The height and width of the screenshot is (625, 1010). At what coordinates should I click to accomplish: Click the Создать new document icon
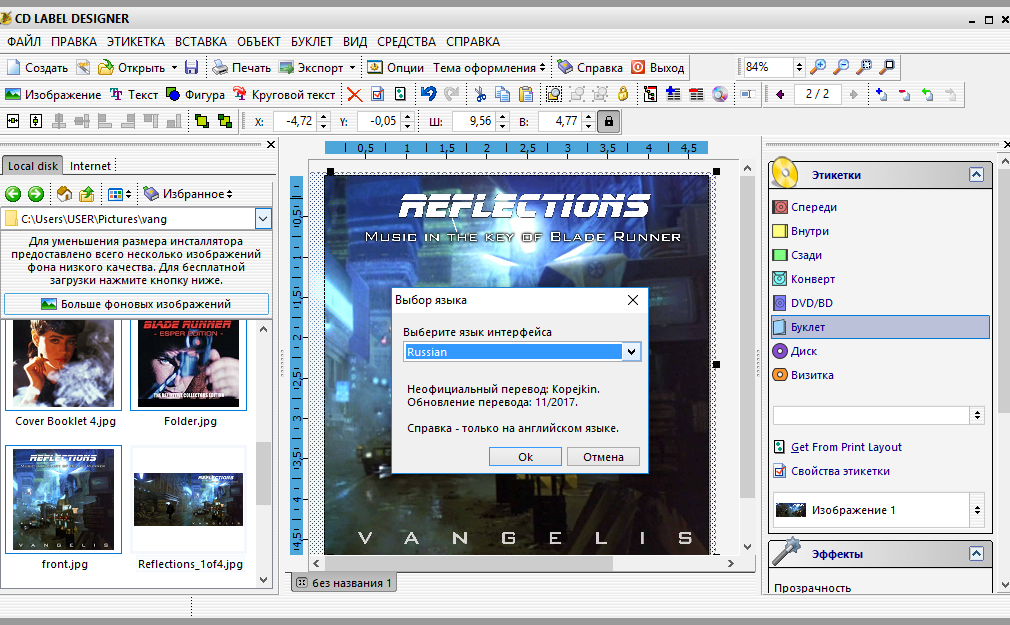click(13, 67)
